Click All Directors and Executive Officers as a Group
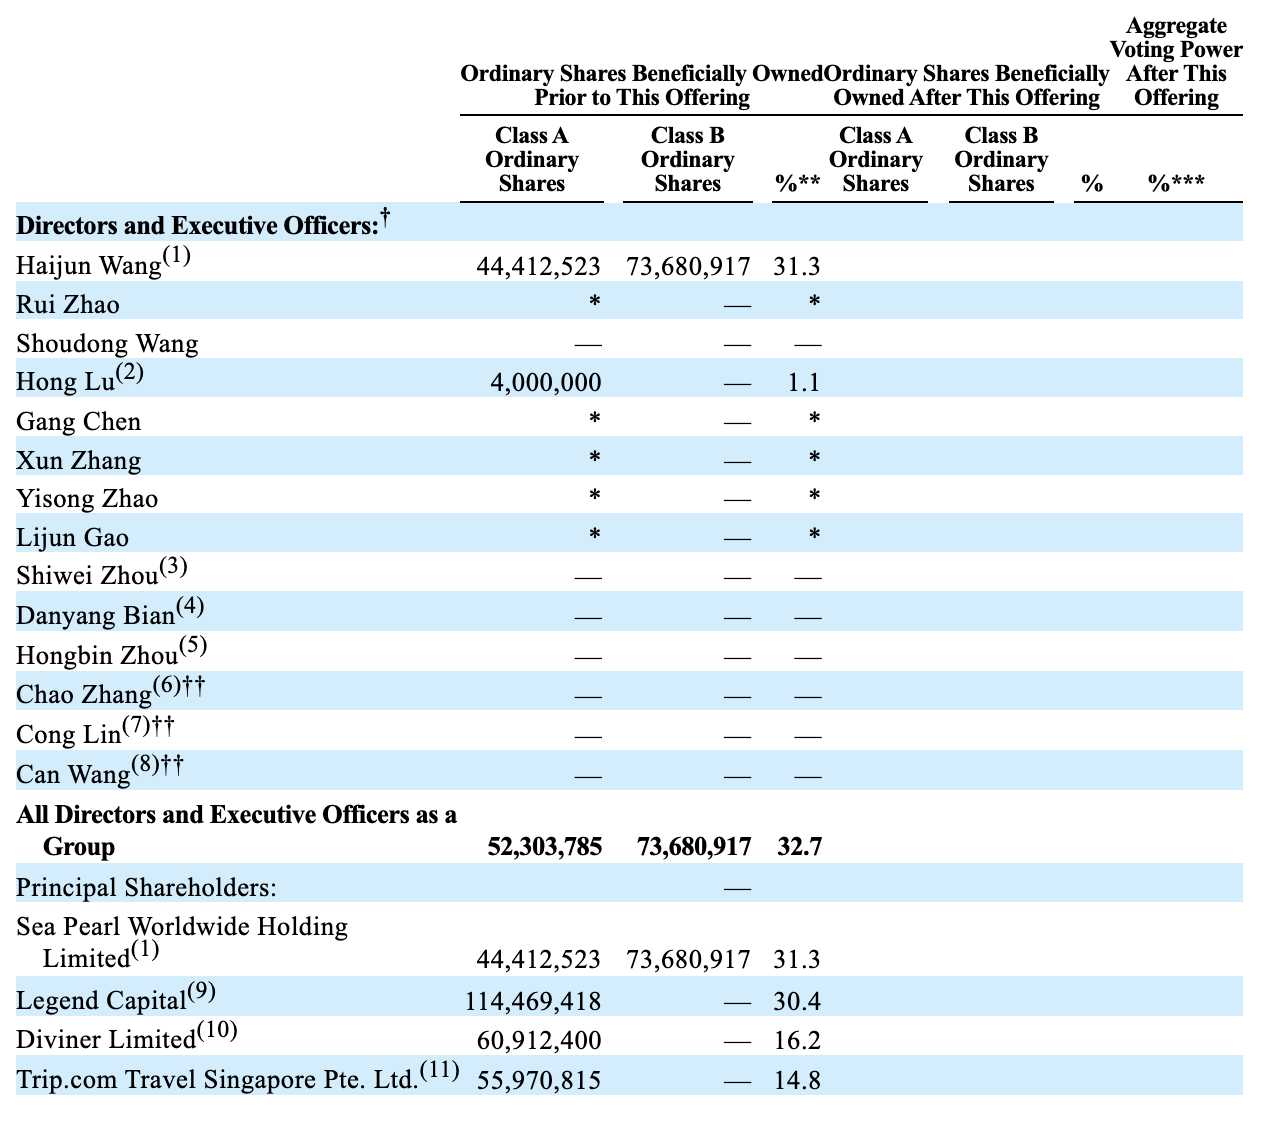Viewport: 1266px width, 1128px height. (237, 830)
